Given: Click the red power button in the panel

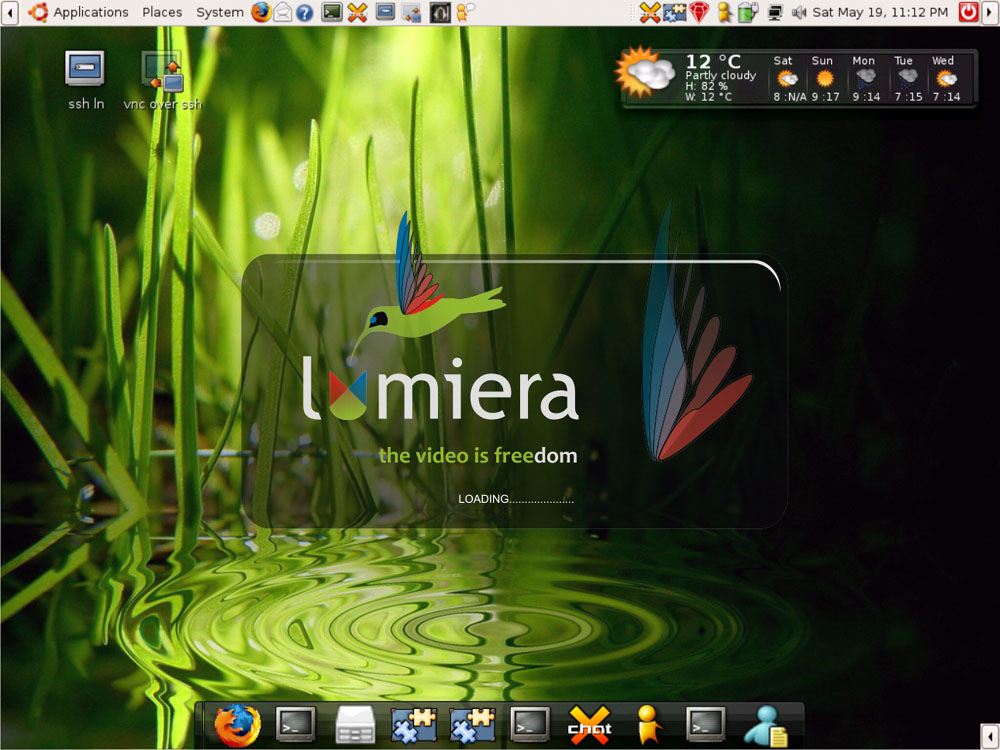Looking at the screenshot, I should coord(967,12).
